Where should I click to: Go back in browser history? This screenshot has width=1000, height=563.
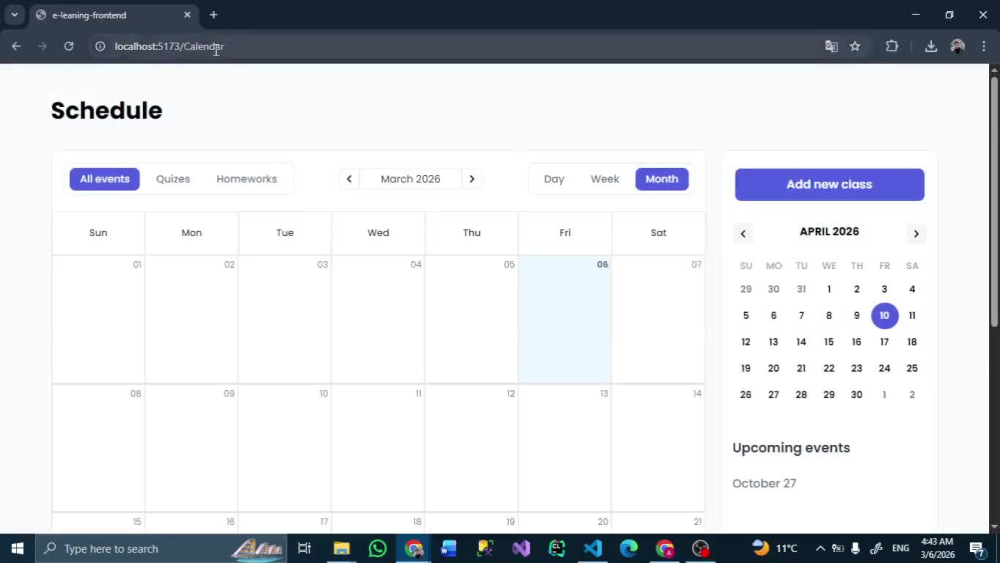16,46
